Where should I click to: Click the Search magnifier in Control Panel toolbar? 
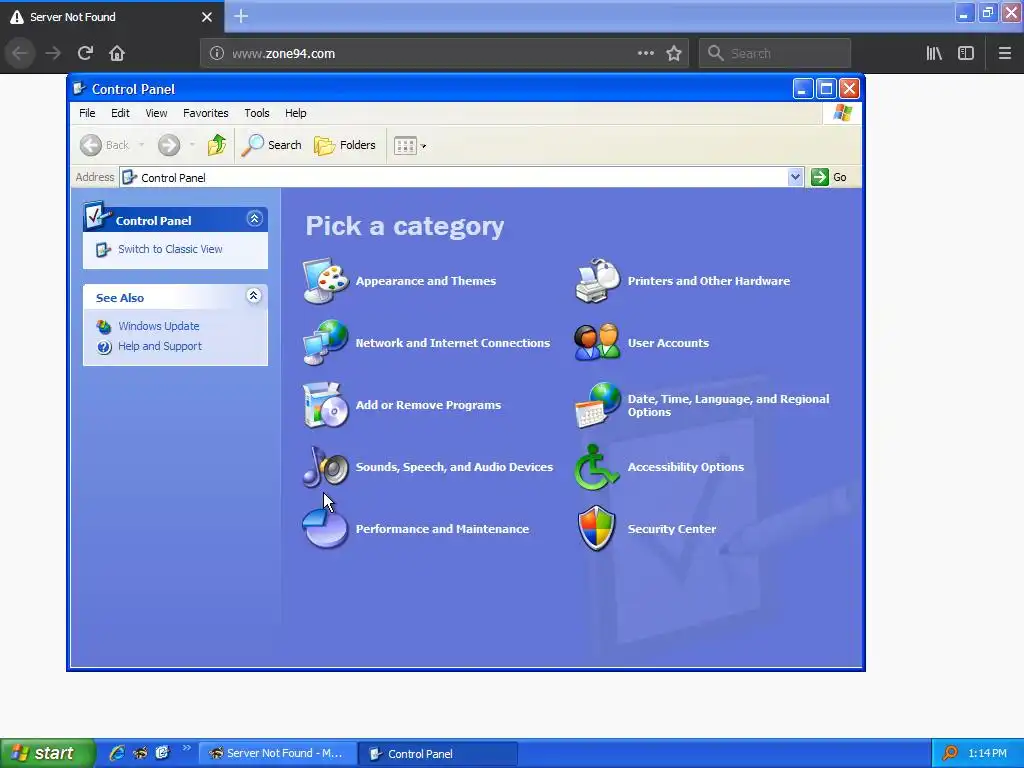point(271,145)
